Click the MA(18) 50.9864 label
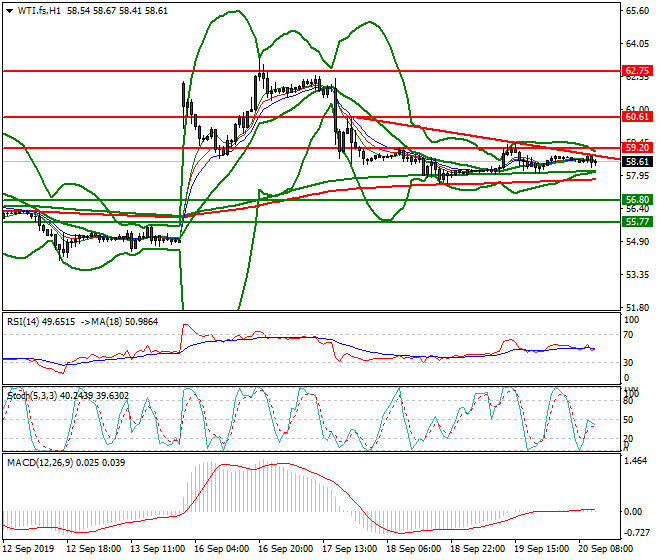Viewport: 660px width, 560px height. (125, 322)
